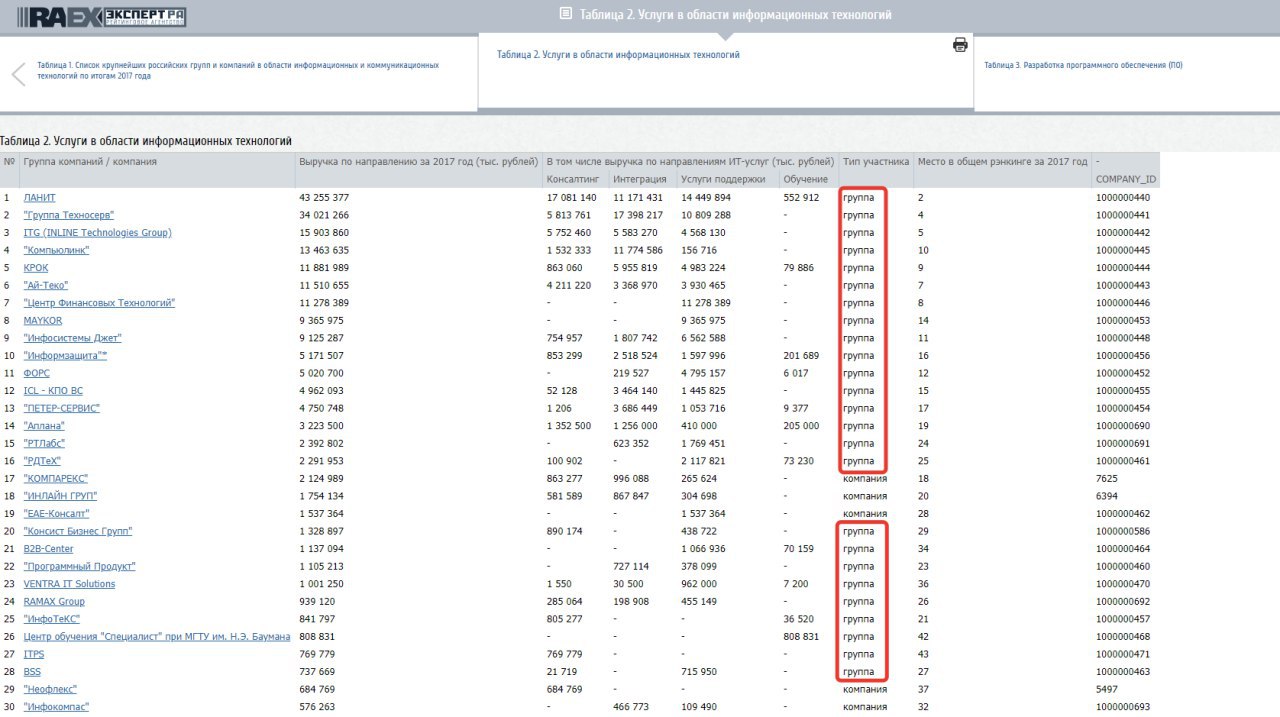Click the Консалтинг column header

point(572,179)
